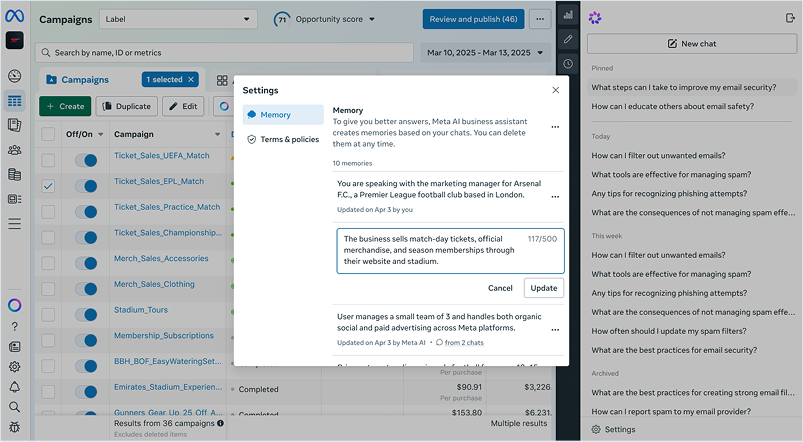Viewport: 803px width, 442px height.
Task: Open the Campaign column header dropdown
Action: (217, 134)
